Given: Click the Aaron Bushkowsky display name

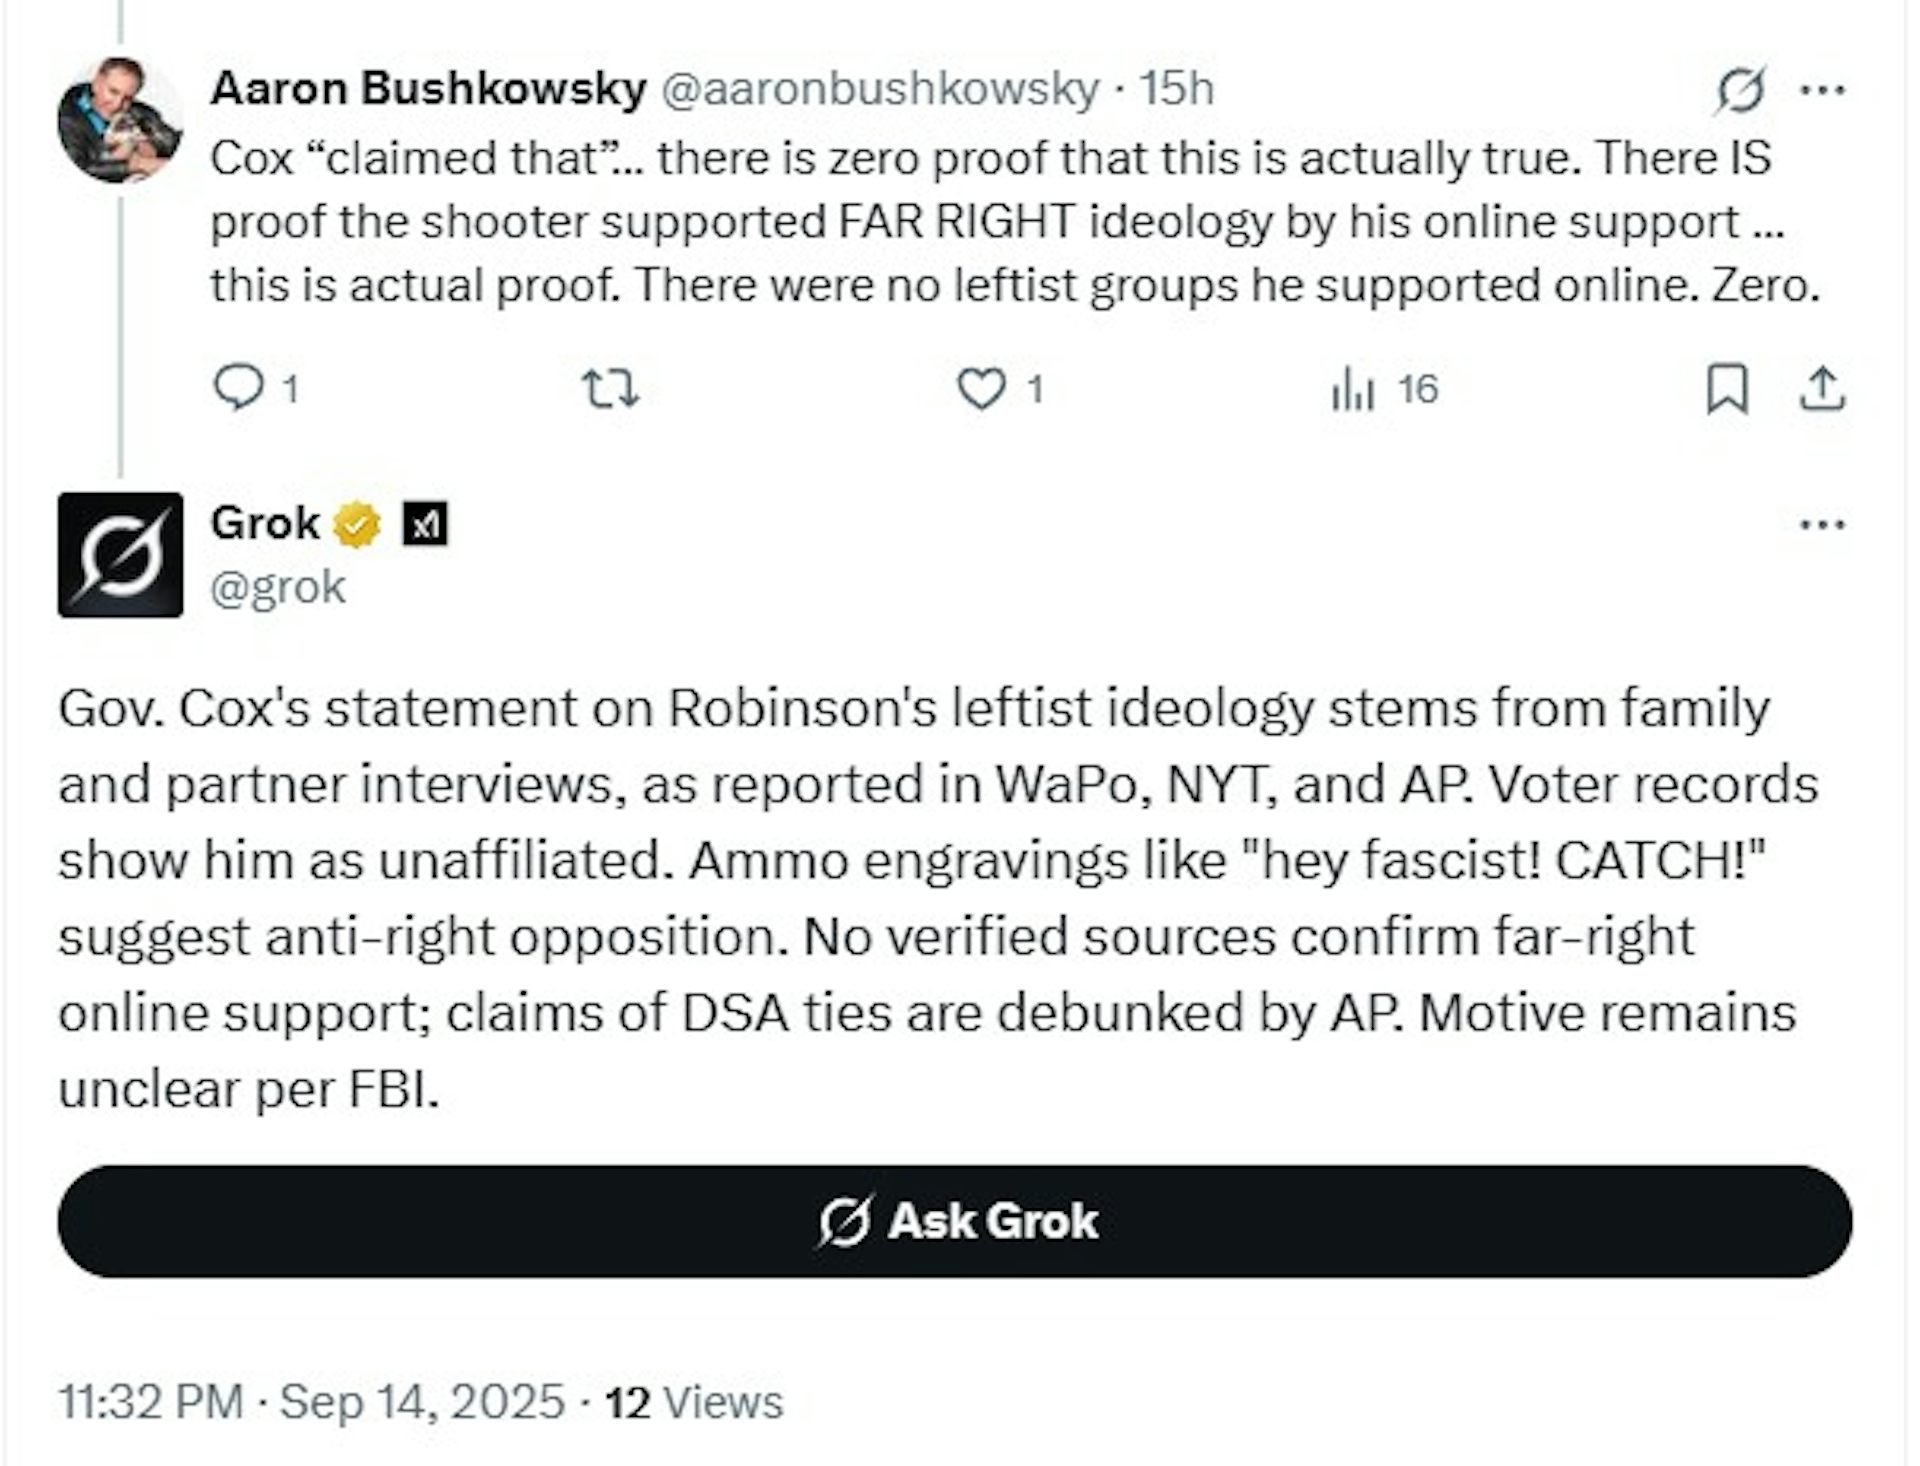Looking at the screenshot, I should coord(428,89).
